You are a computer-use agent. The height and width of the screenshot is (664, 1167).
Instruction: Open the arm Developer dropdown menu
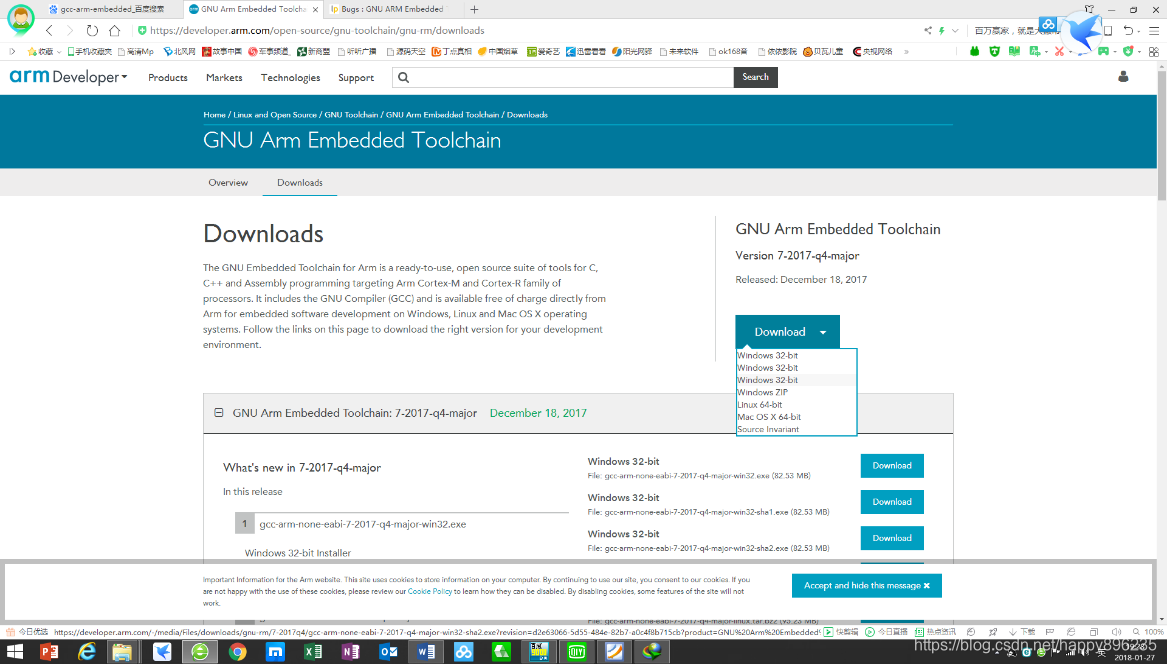coord(68,77)
